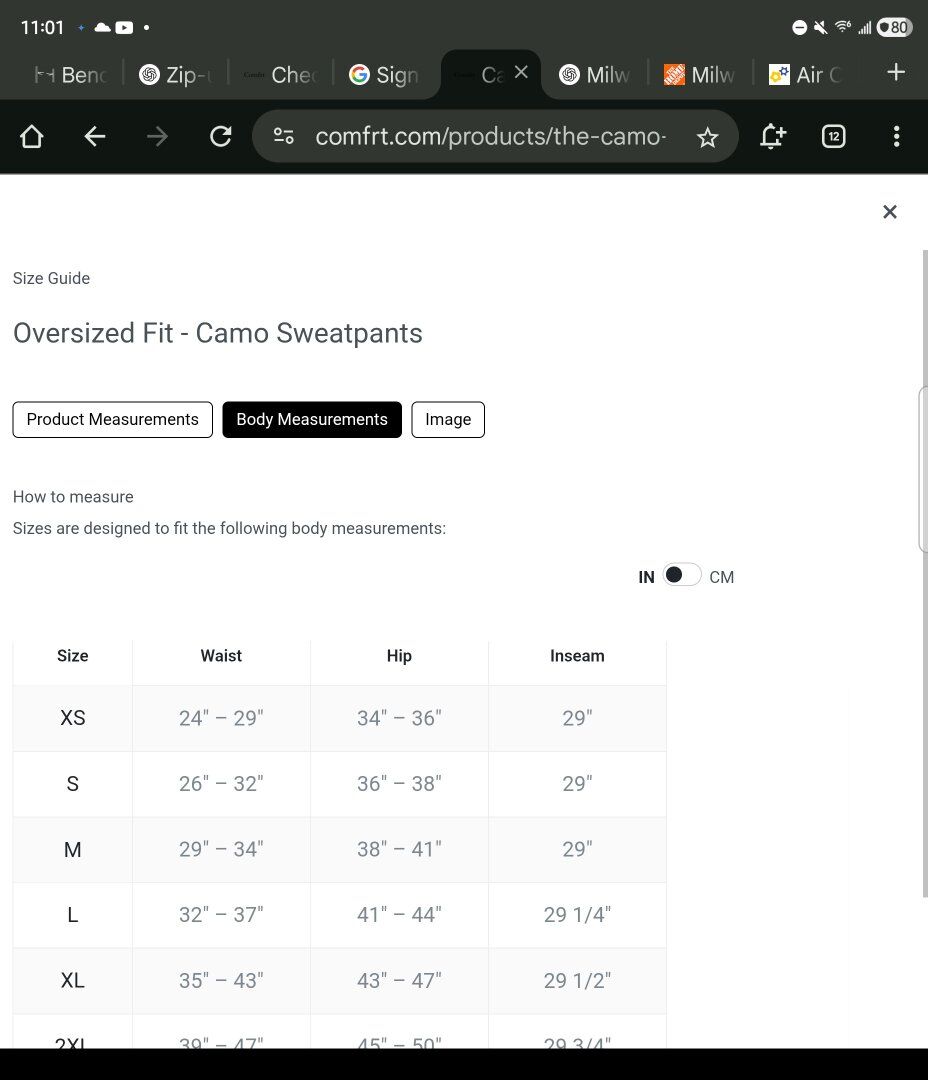Select the CM unit label

(721, 577)
